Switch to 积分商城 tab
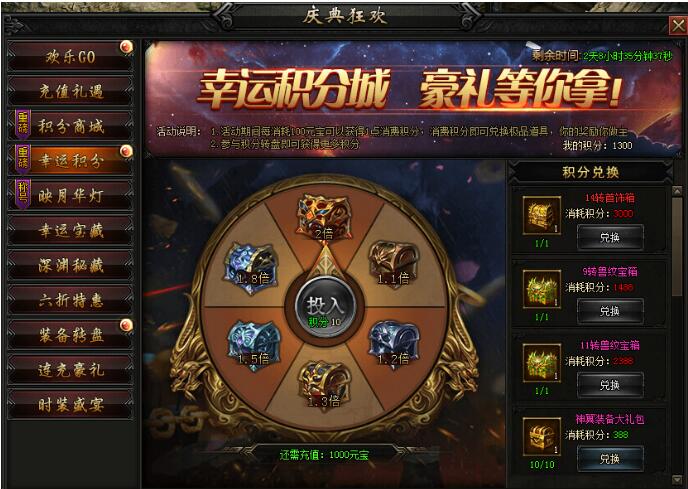Viewport: 688px width, 489px height. (x=70, y=126)
